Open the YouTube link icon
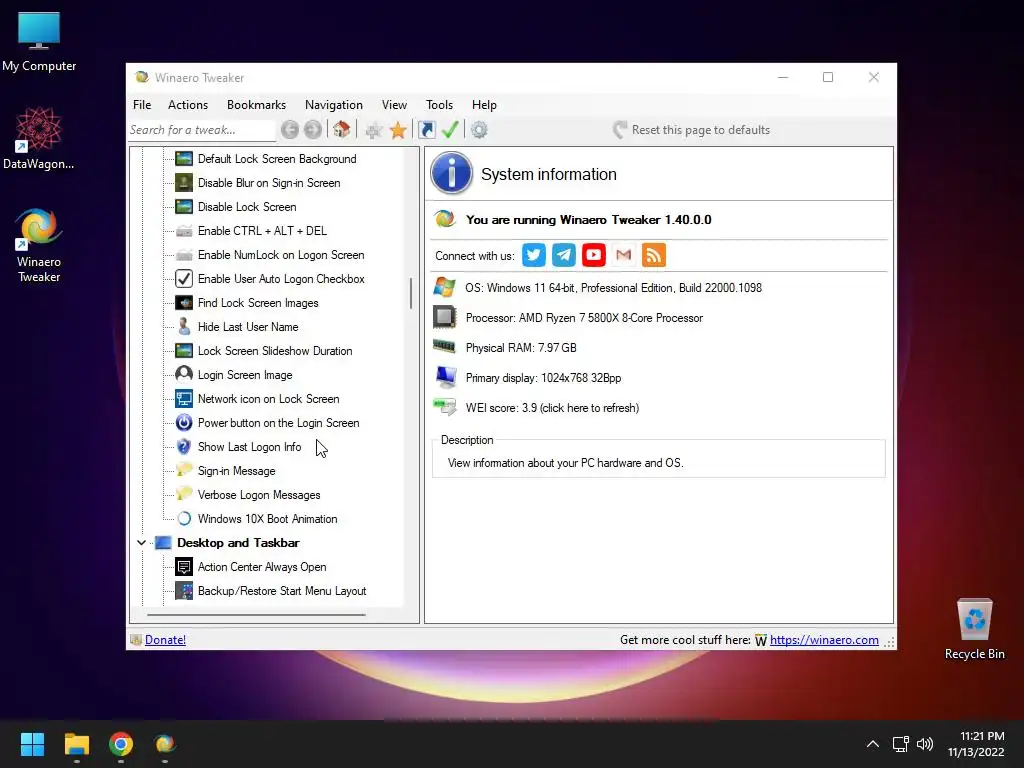The height and width of the screenshot is (768, 1024). pos(594,255)
